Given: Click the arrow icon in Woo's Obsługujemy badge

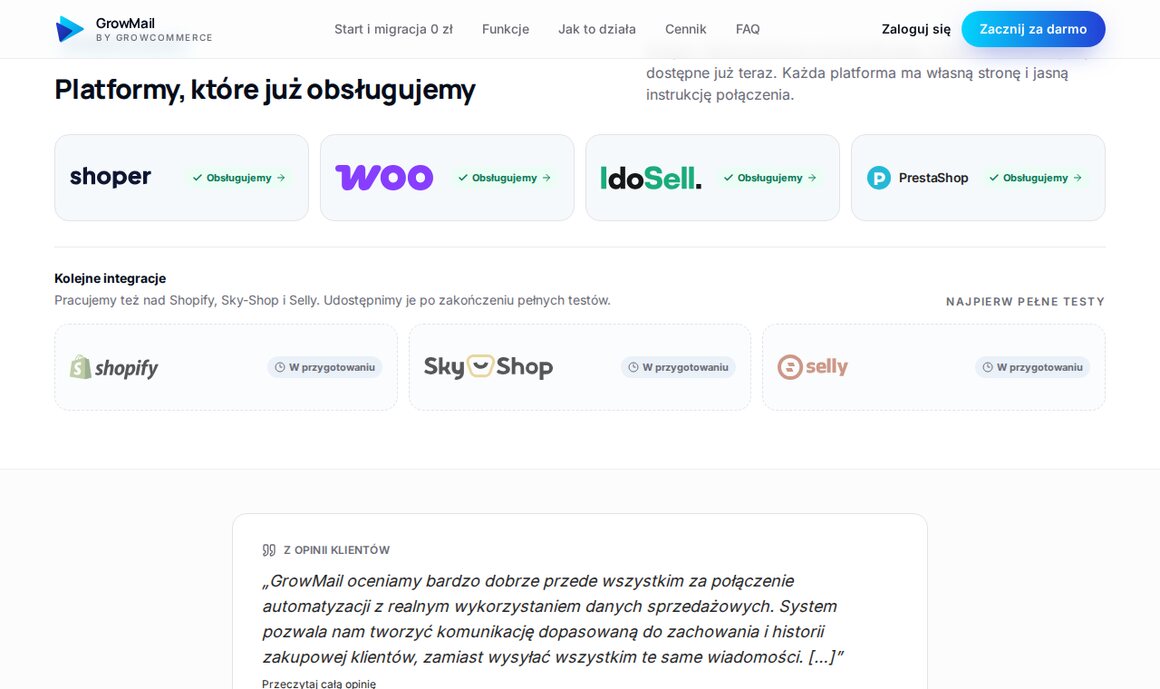Looking at the screenshot, I should click(x=547, y=178).
